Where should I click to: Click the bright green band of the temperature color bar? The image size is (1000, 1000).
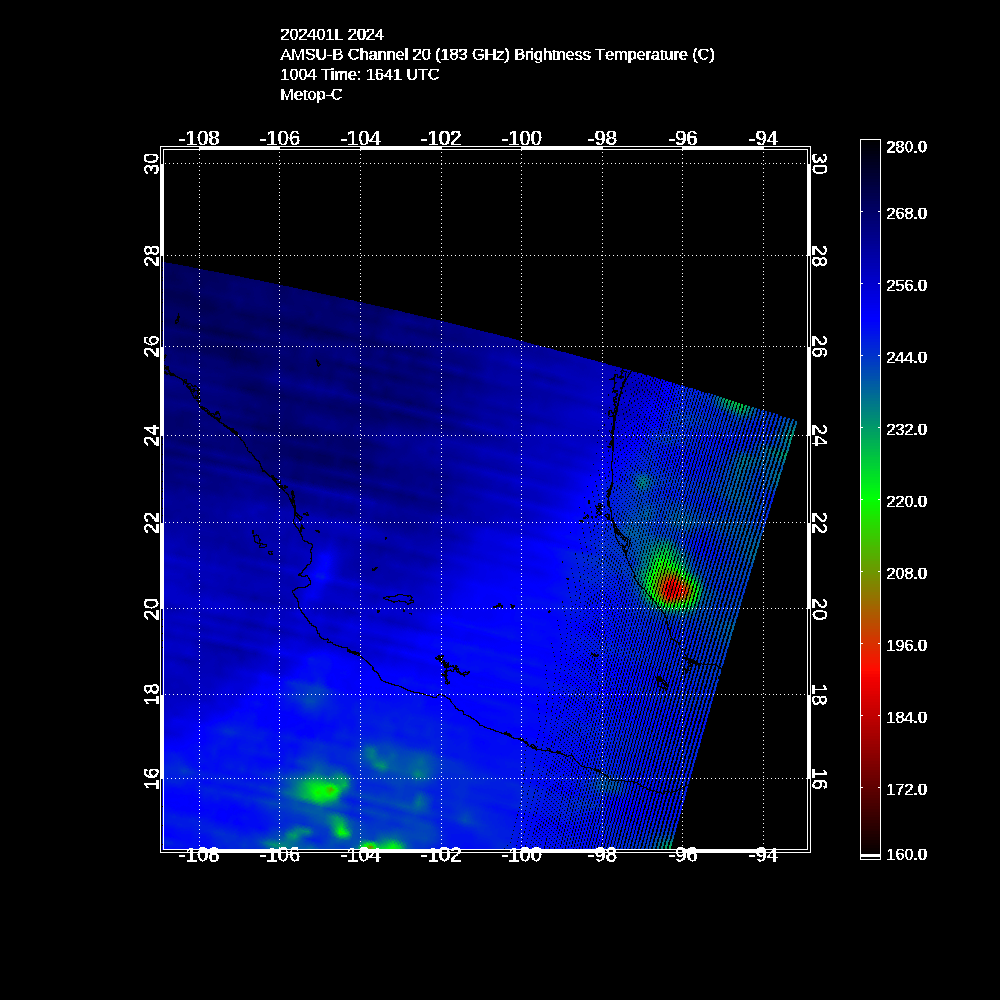click(x=871, y=501)
